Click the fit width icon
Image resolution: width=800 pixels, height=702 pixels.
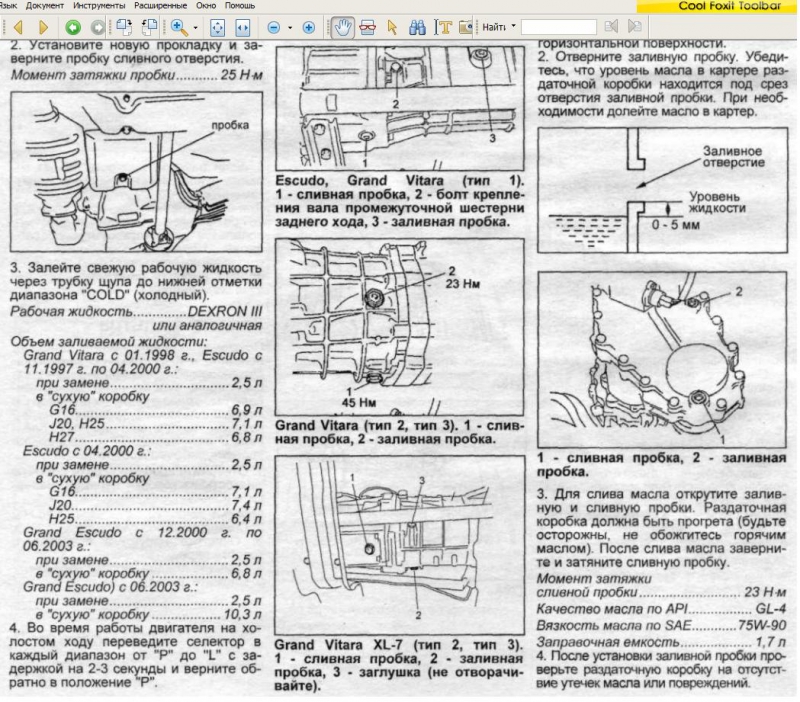click(x=242, y=27)
